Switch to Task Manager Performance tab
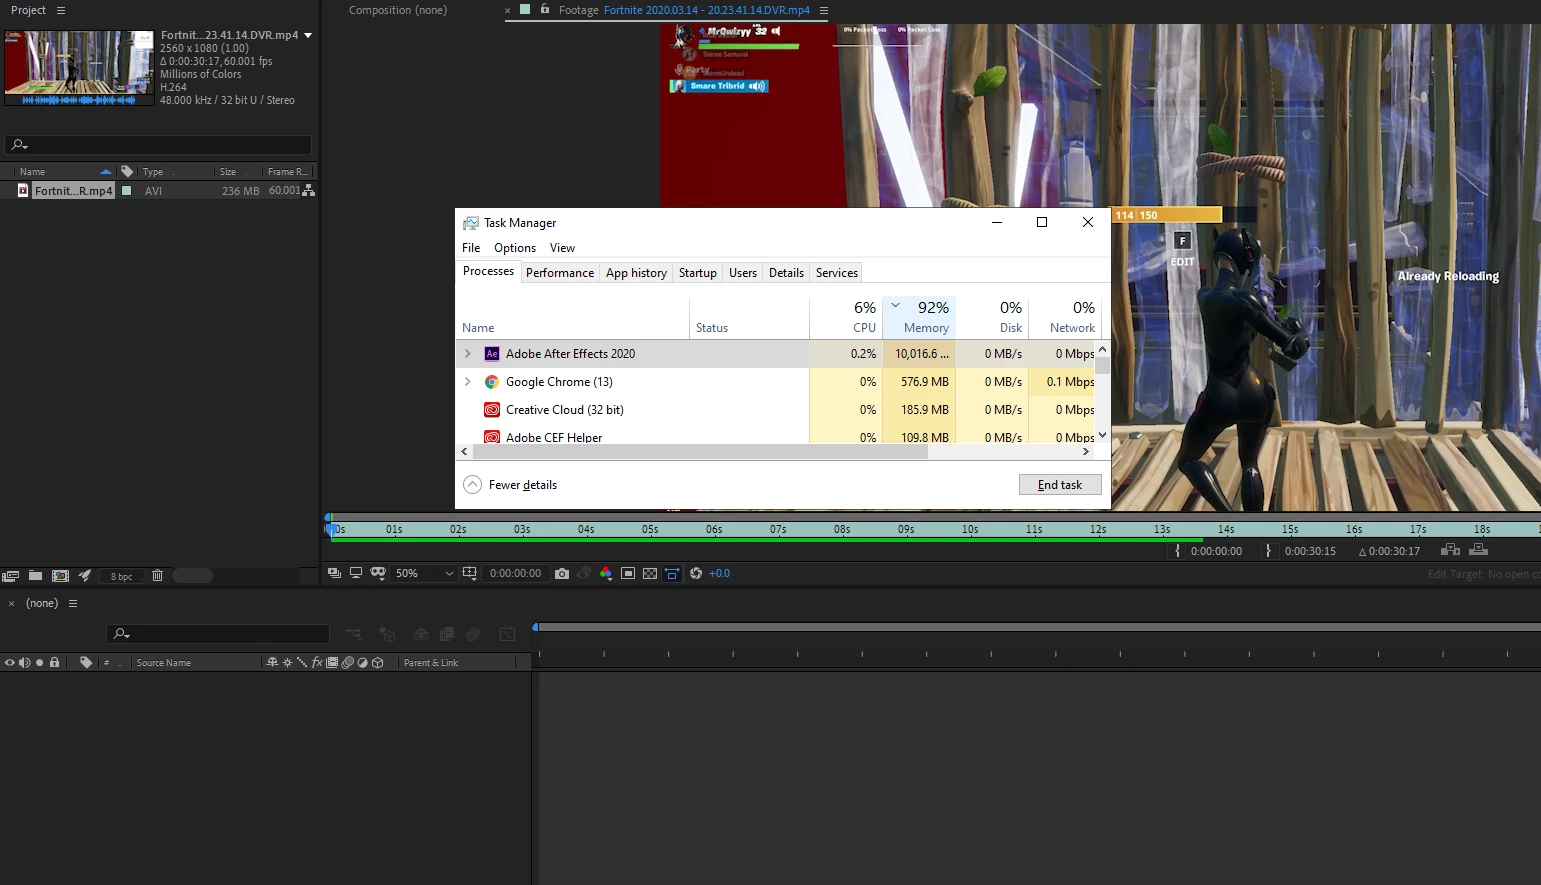This screenshot has width=1541, height=885. pyautogui.click(x=560, y=273)
